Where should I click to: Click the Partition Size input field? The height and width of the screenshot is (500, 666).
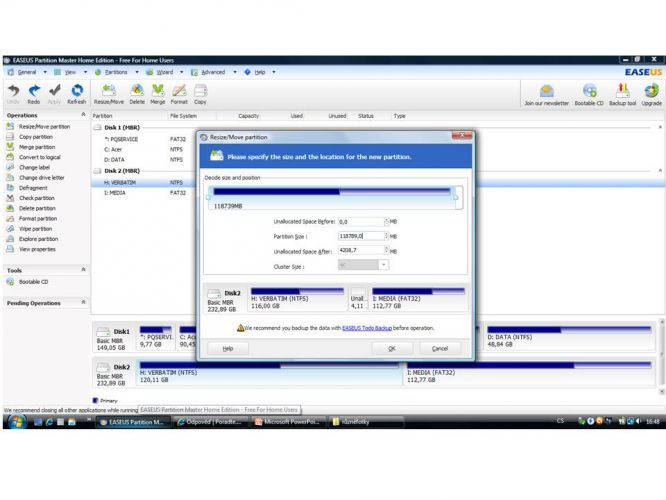coord(361,236)
